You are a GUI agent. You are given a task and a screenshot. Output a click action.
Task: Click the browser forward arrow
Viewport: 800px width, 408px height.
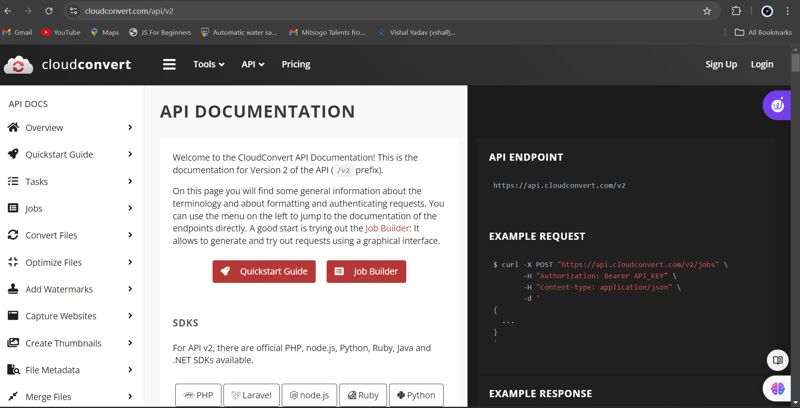point(28,11)
